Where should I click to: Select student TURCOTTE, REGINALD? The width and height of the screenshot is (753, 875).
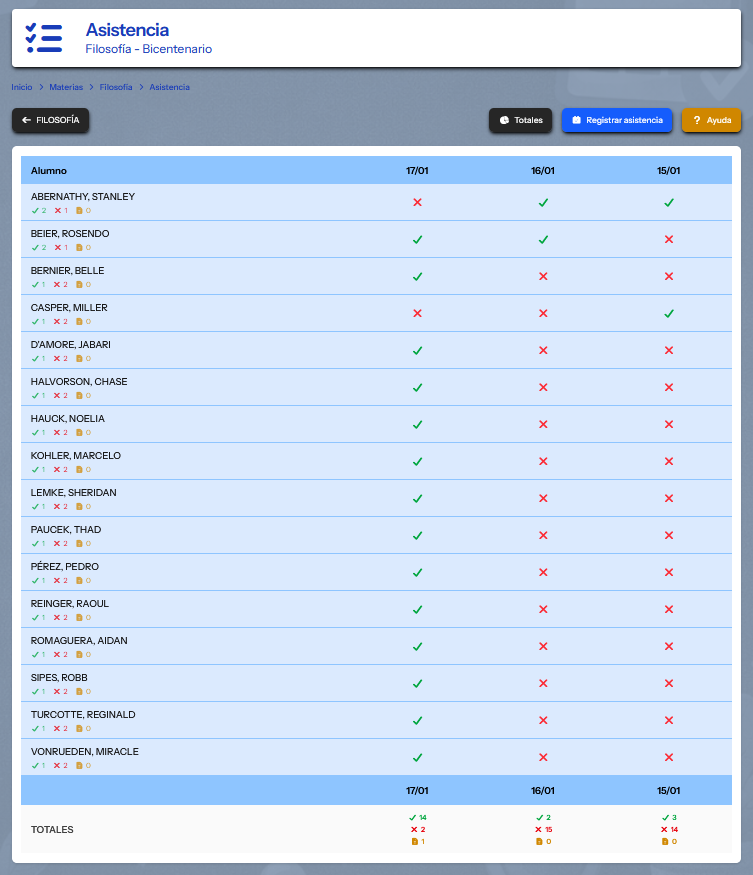[x=83, y=715]
